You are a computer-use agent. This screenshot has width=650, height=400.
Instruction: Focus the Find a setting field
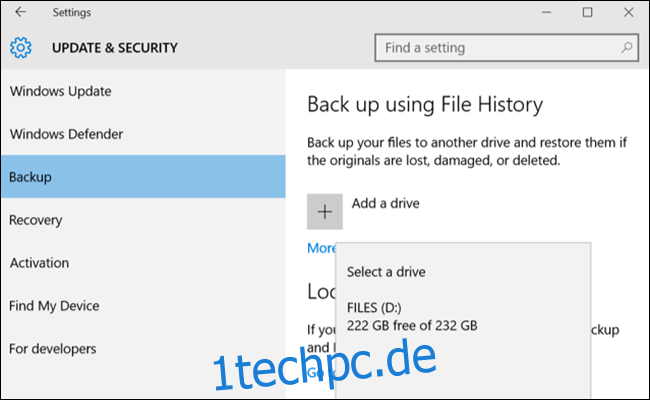[x=506, y=48]
